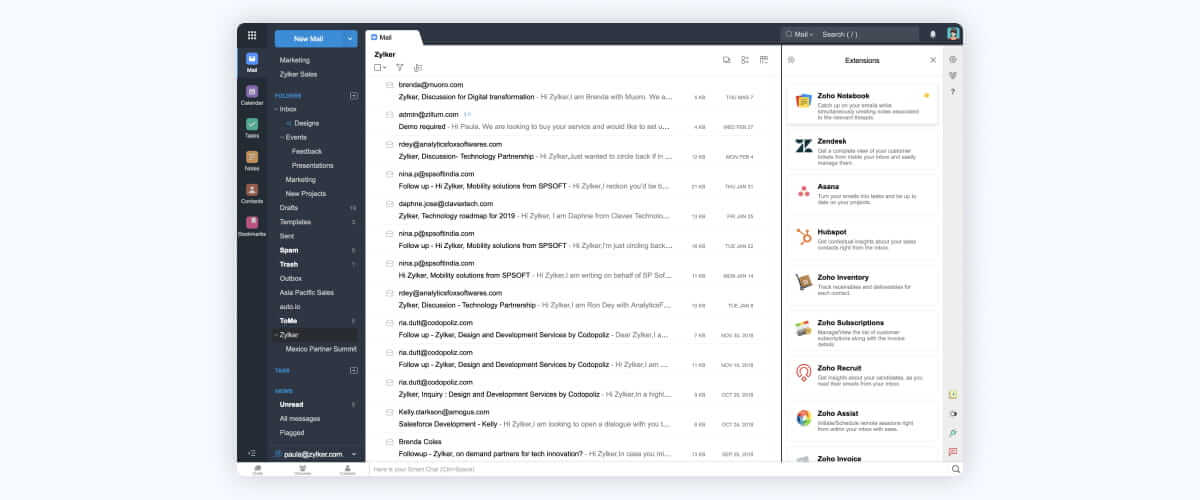Open the All messages view
1200x500 pixels.
(299, 418)
